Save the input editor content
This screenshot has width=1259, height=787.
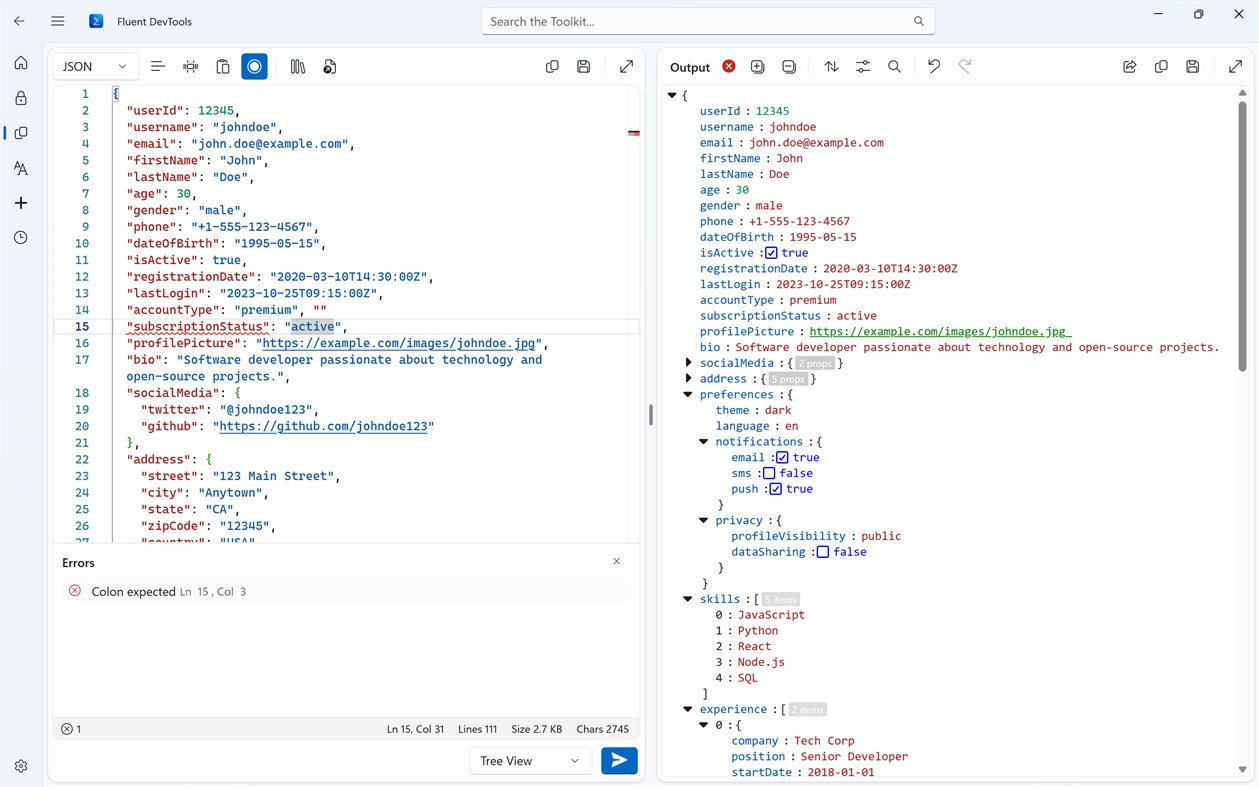click(584, 67)
